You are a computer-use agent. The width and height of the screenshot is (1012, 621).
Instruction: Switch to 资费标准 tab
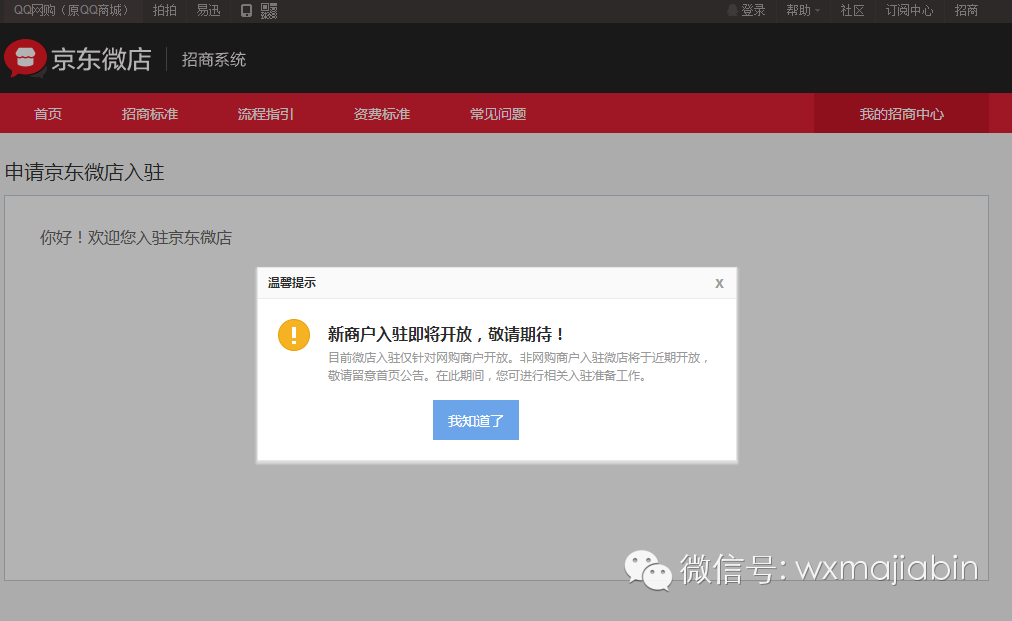381,114
